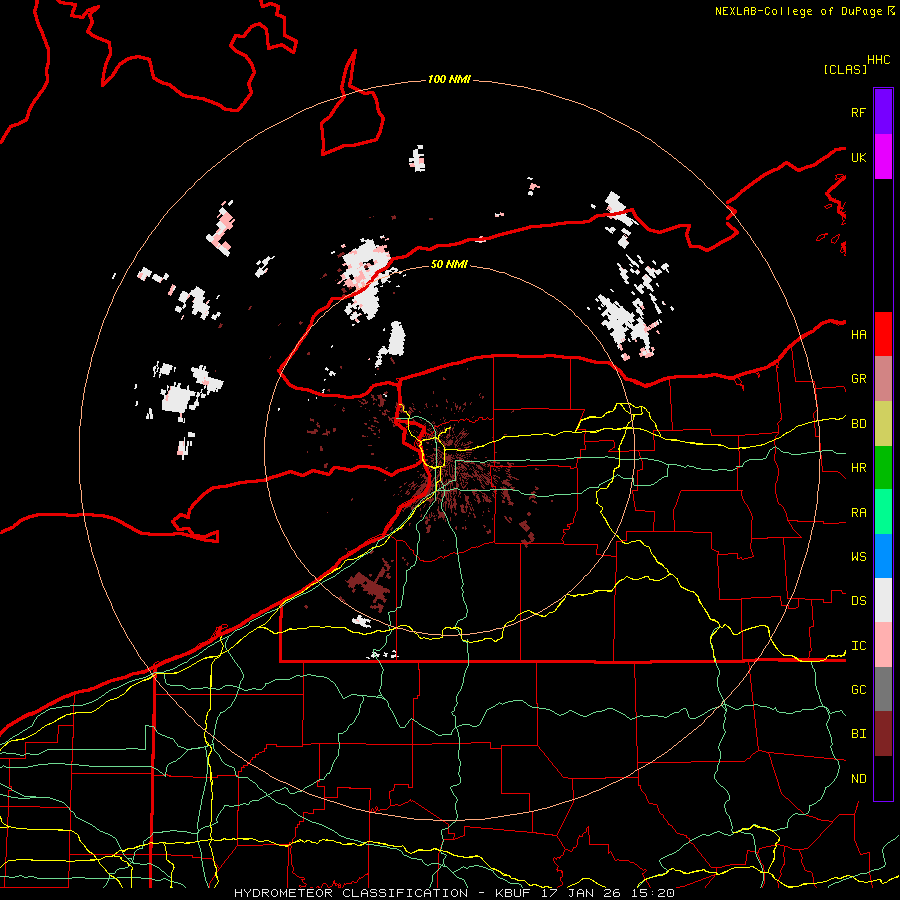This screenshot has height=900, width=900.
Task: Click the UK magenta legend swatch
Action: tap(883, 157)
